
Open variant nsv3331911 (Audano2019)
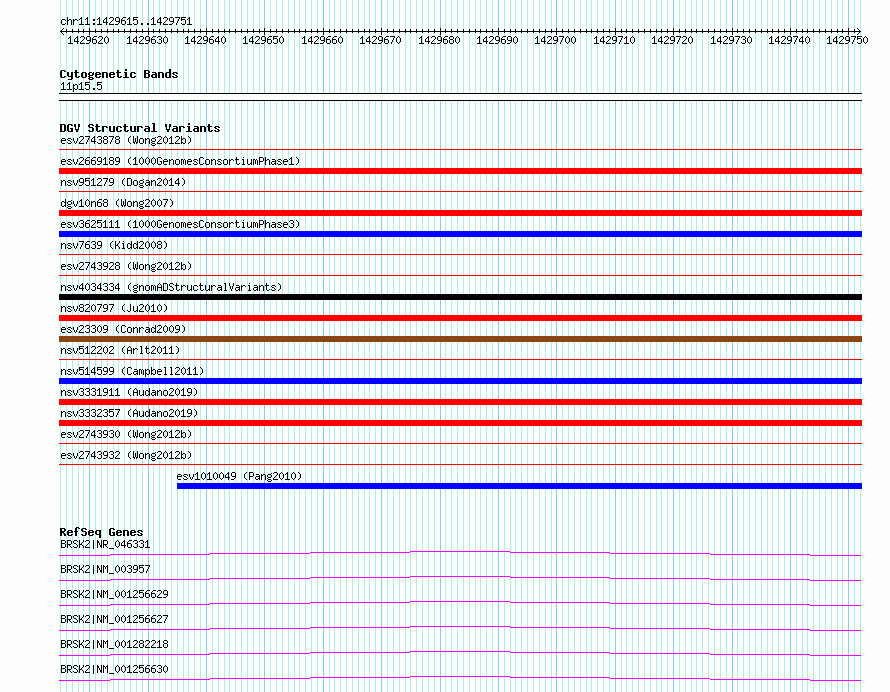129,392
